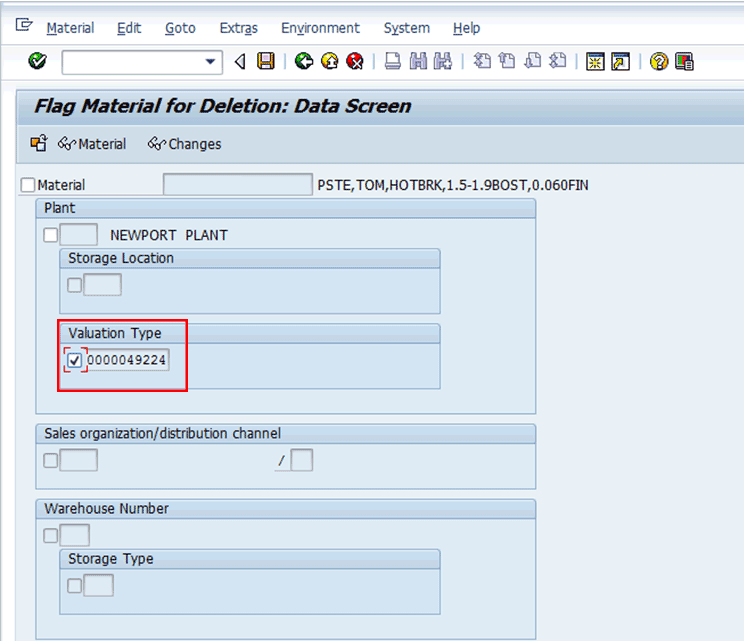744x641 pixels.
Task: Go to Last Page icon
Action: click(x=558, y=61)
